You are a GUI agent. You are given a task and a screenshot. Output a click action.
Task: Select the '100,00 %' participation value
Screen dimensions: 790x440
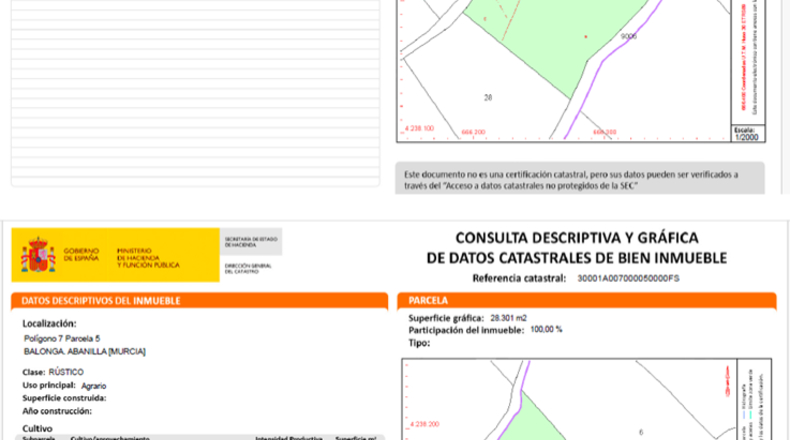click(x=546, y=330)
